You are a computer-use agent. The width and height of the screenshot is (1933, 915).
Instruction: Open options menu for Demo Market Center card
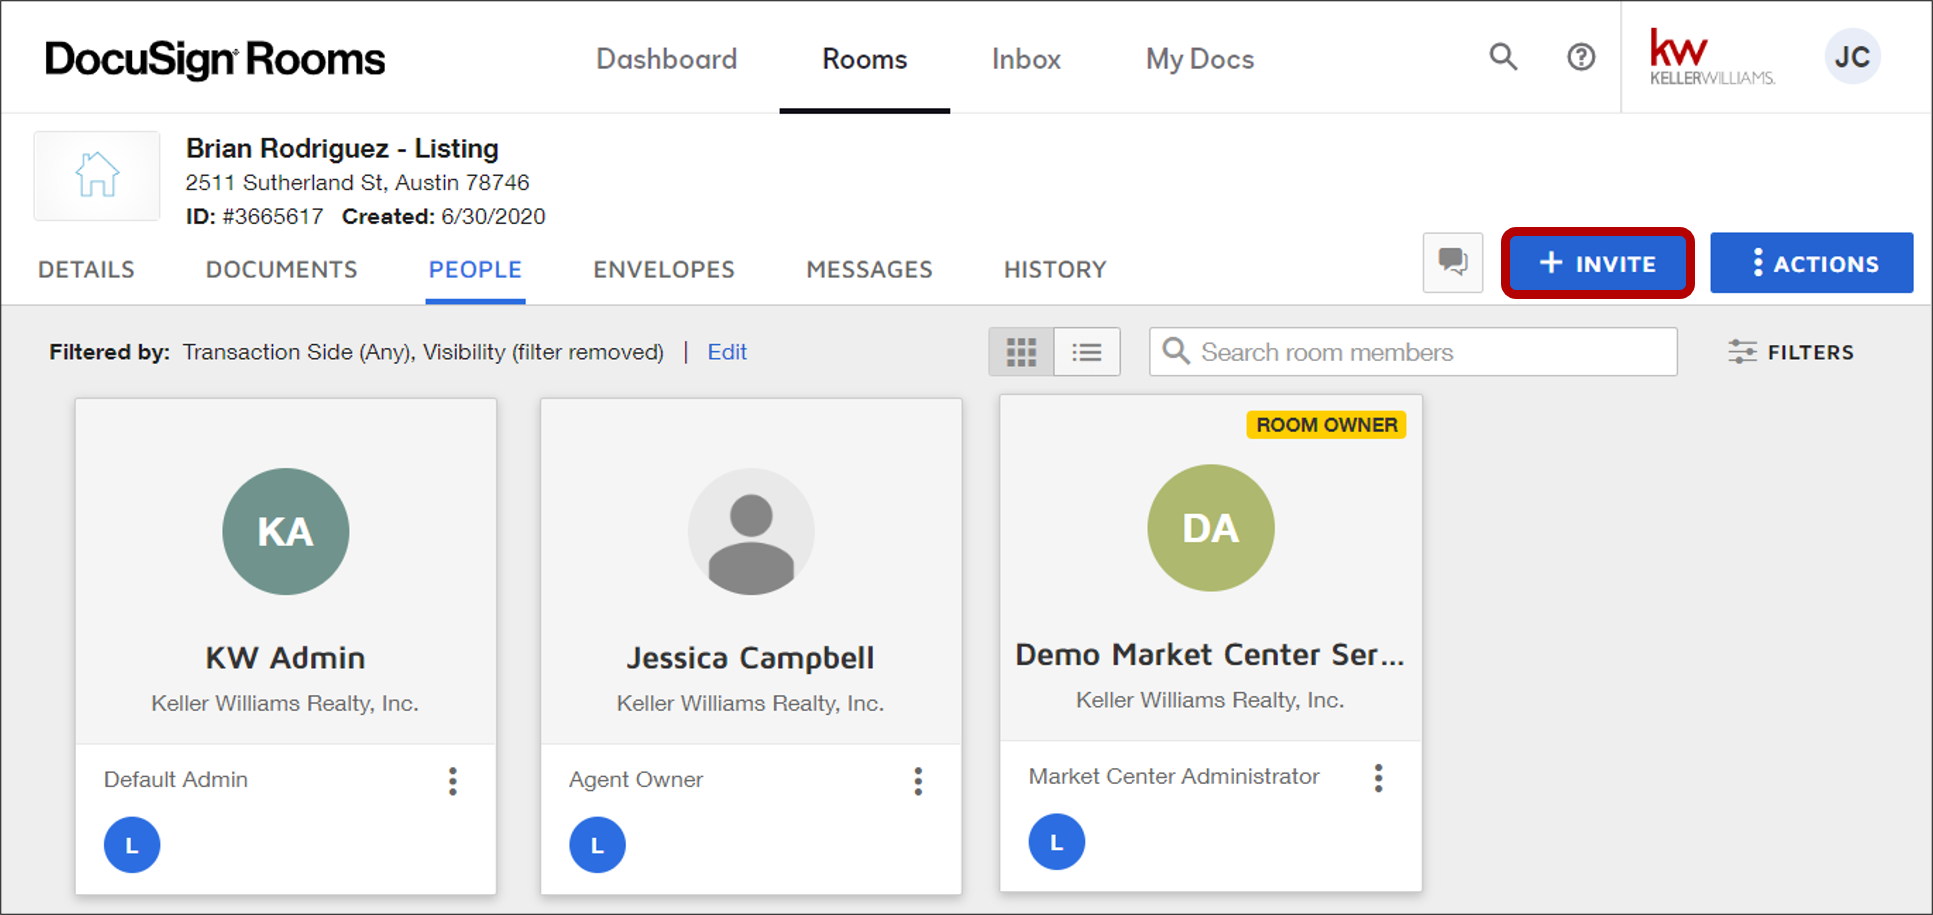(1378, 778)
